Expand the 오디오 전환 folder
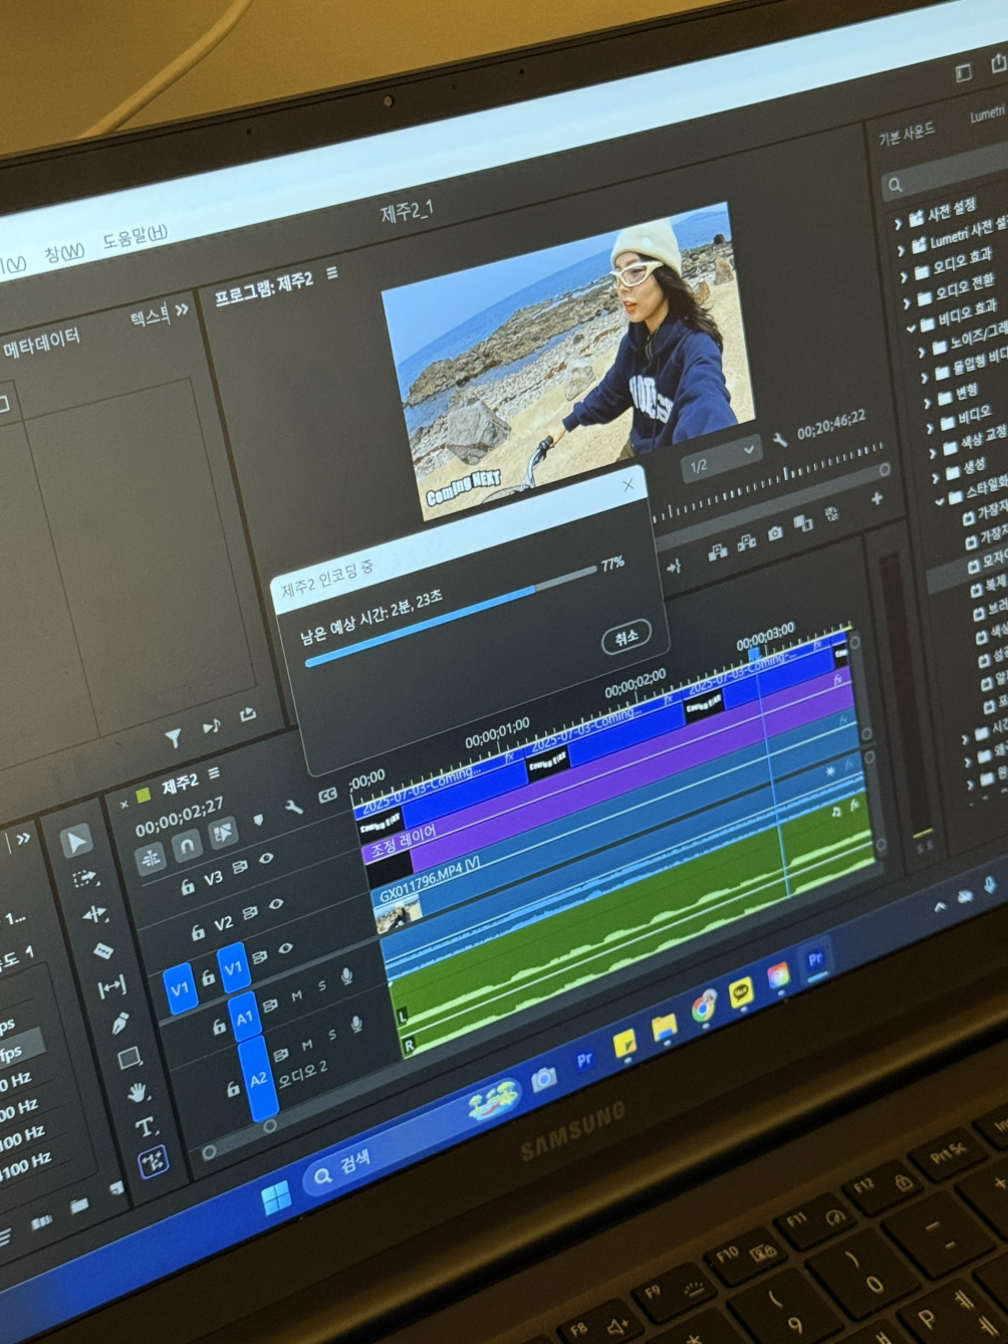This screenshot has width=1008, height=1344. click(908, 301)
